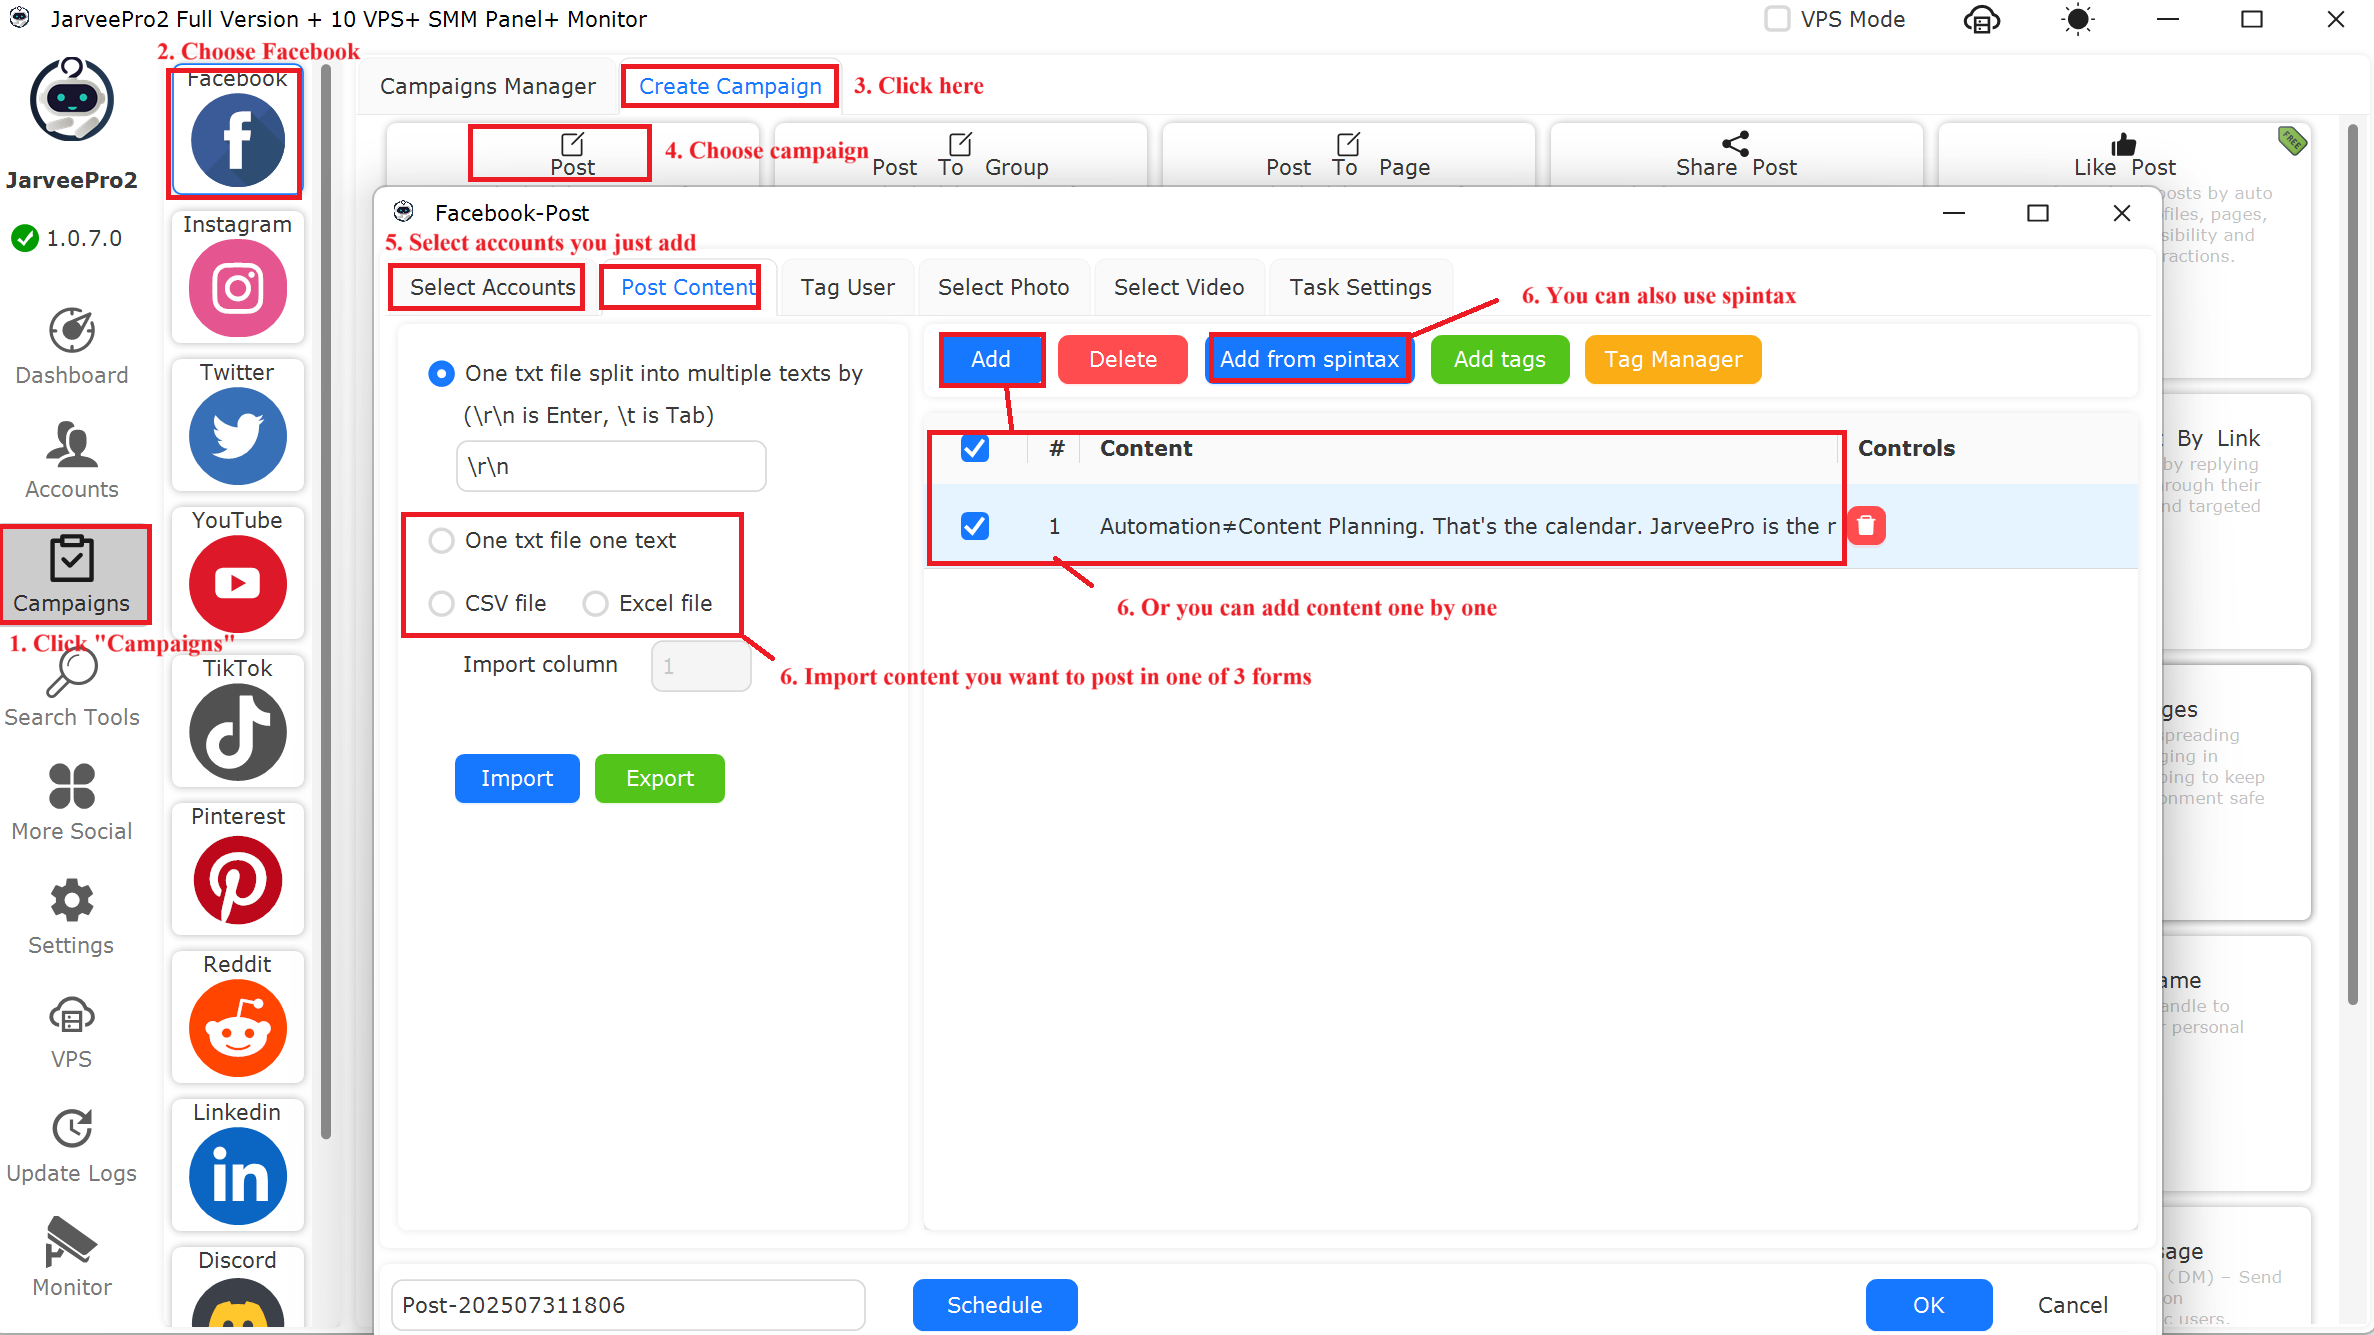Image resolution: width=2374 pixels, height=1335 pixels.
Task: Select the Excel file radio option
Action: click(595, 604)
